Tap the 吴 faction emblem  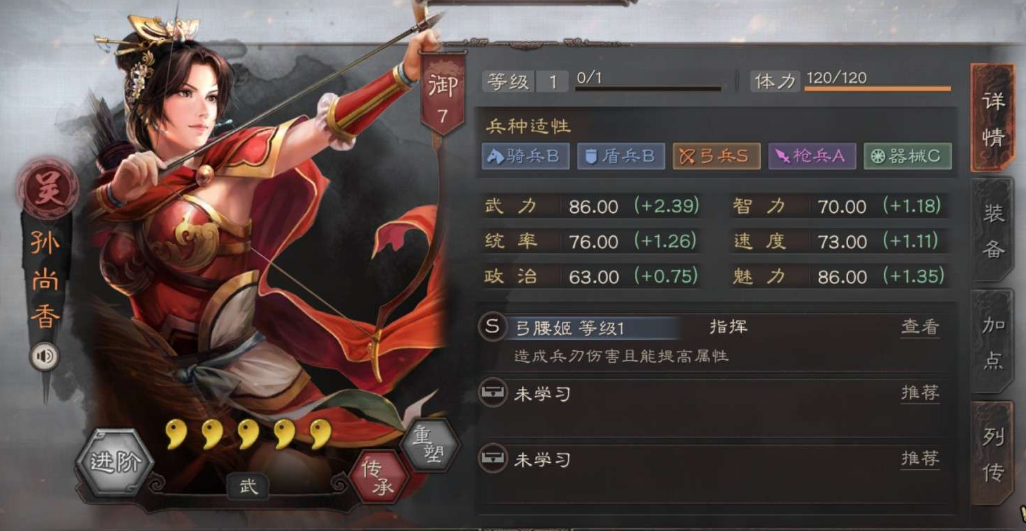pos(48,188)
